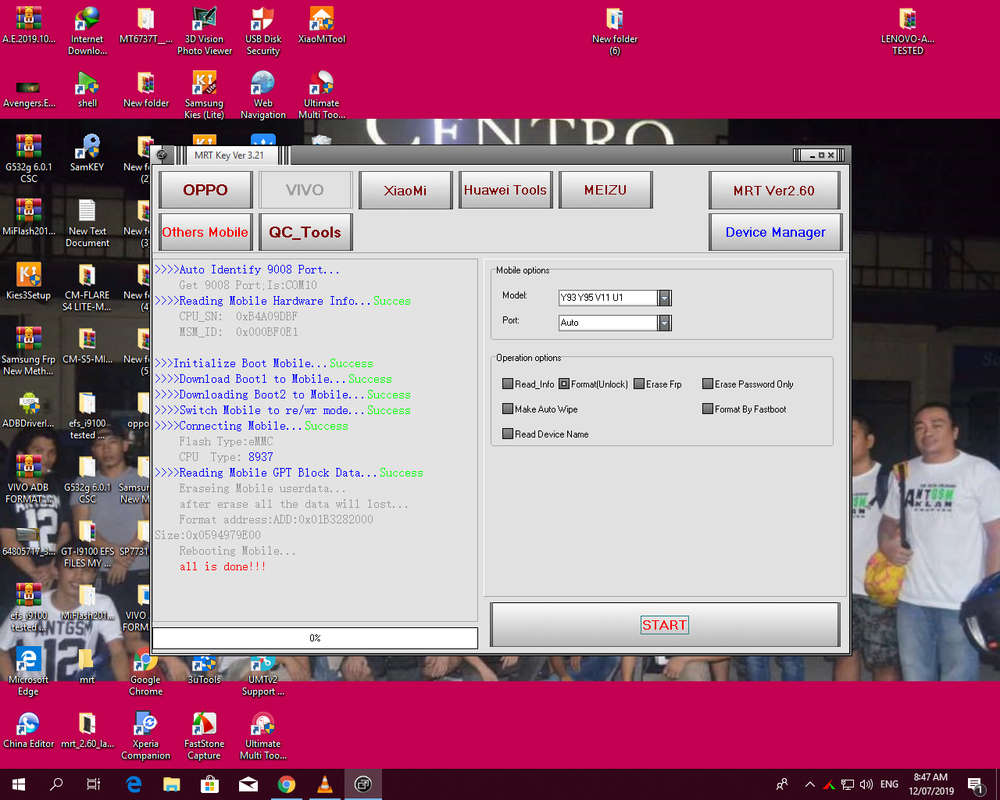This screenshot has height=800, width=1000.
Task: Click the 0% progress bar
Action: [315, 638]
